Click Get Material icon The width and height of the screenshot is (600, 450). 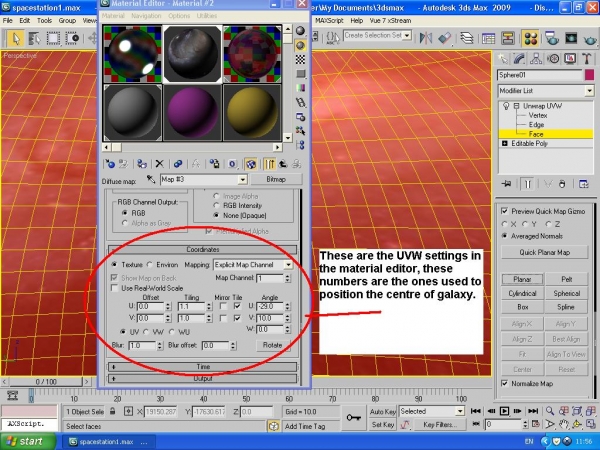click(x=110, y=164)
